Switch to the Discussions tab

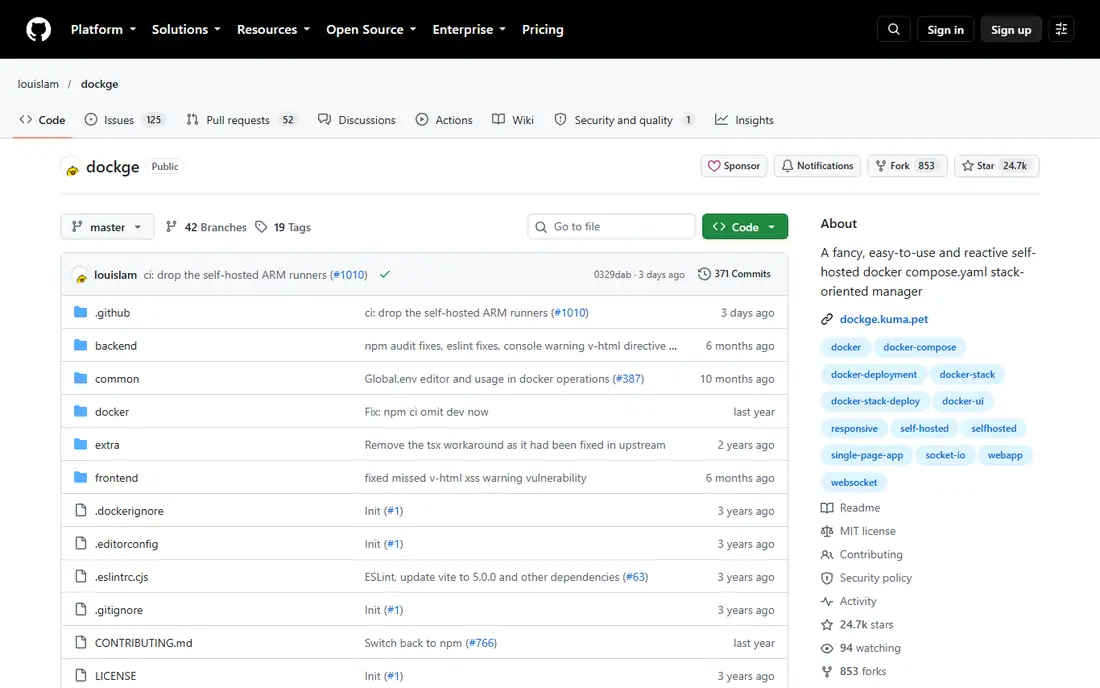(356, 120)
